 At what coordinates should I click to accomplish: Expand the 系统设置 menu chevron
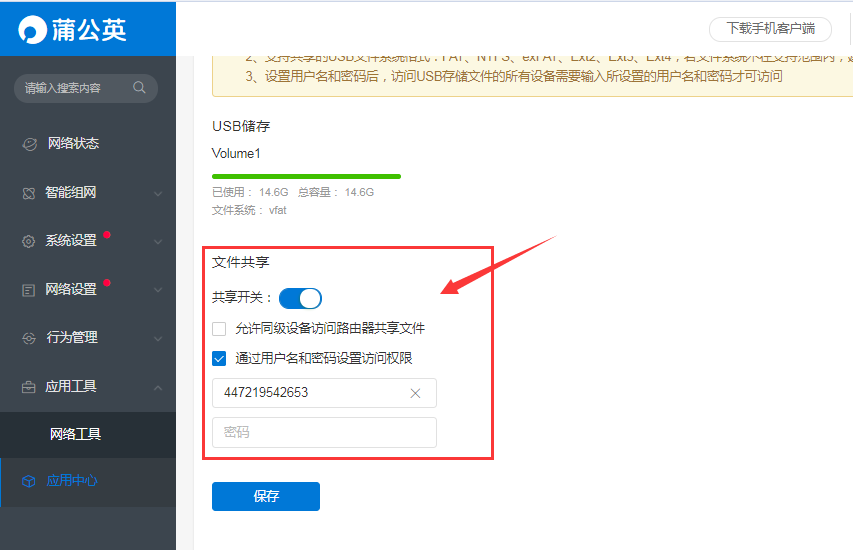pos(158,242)
